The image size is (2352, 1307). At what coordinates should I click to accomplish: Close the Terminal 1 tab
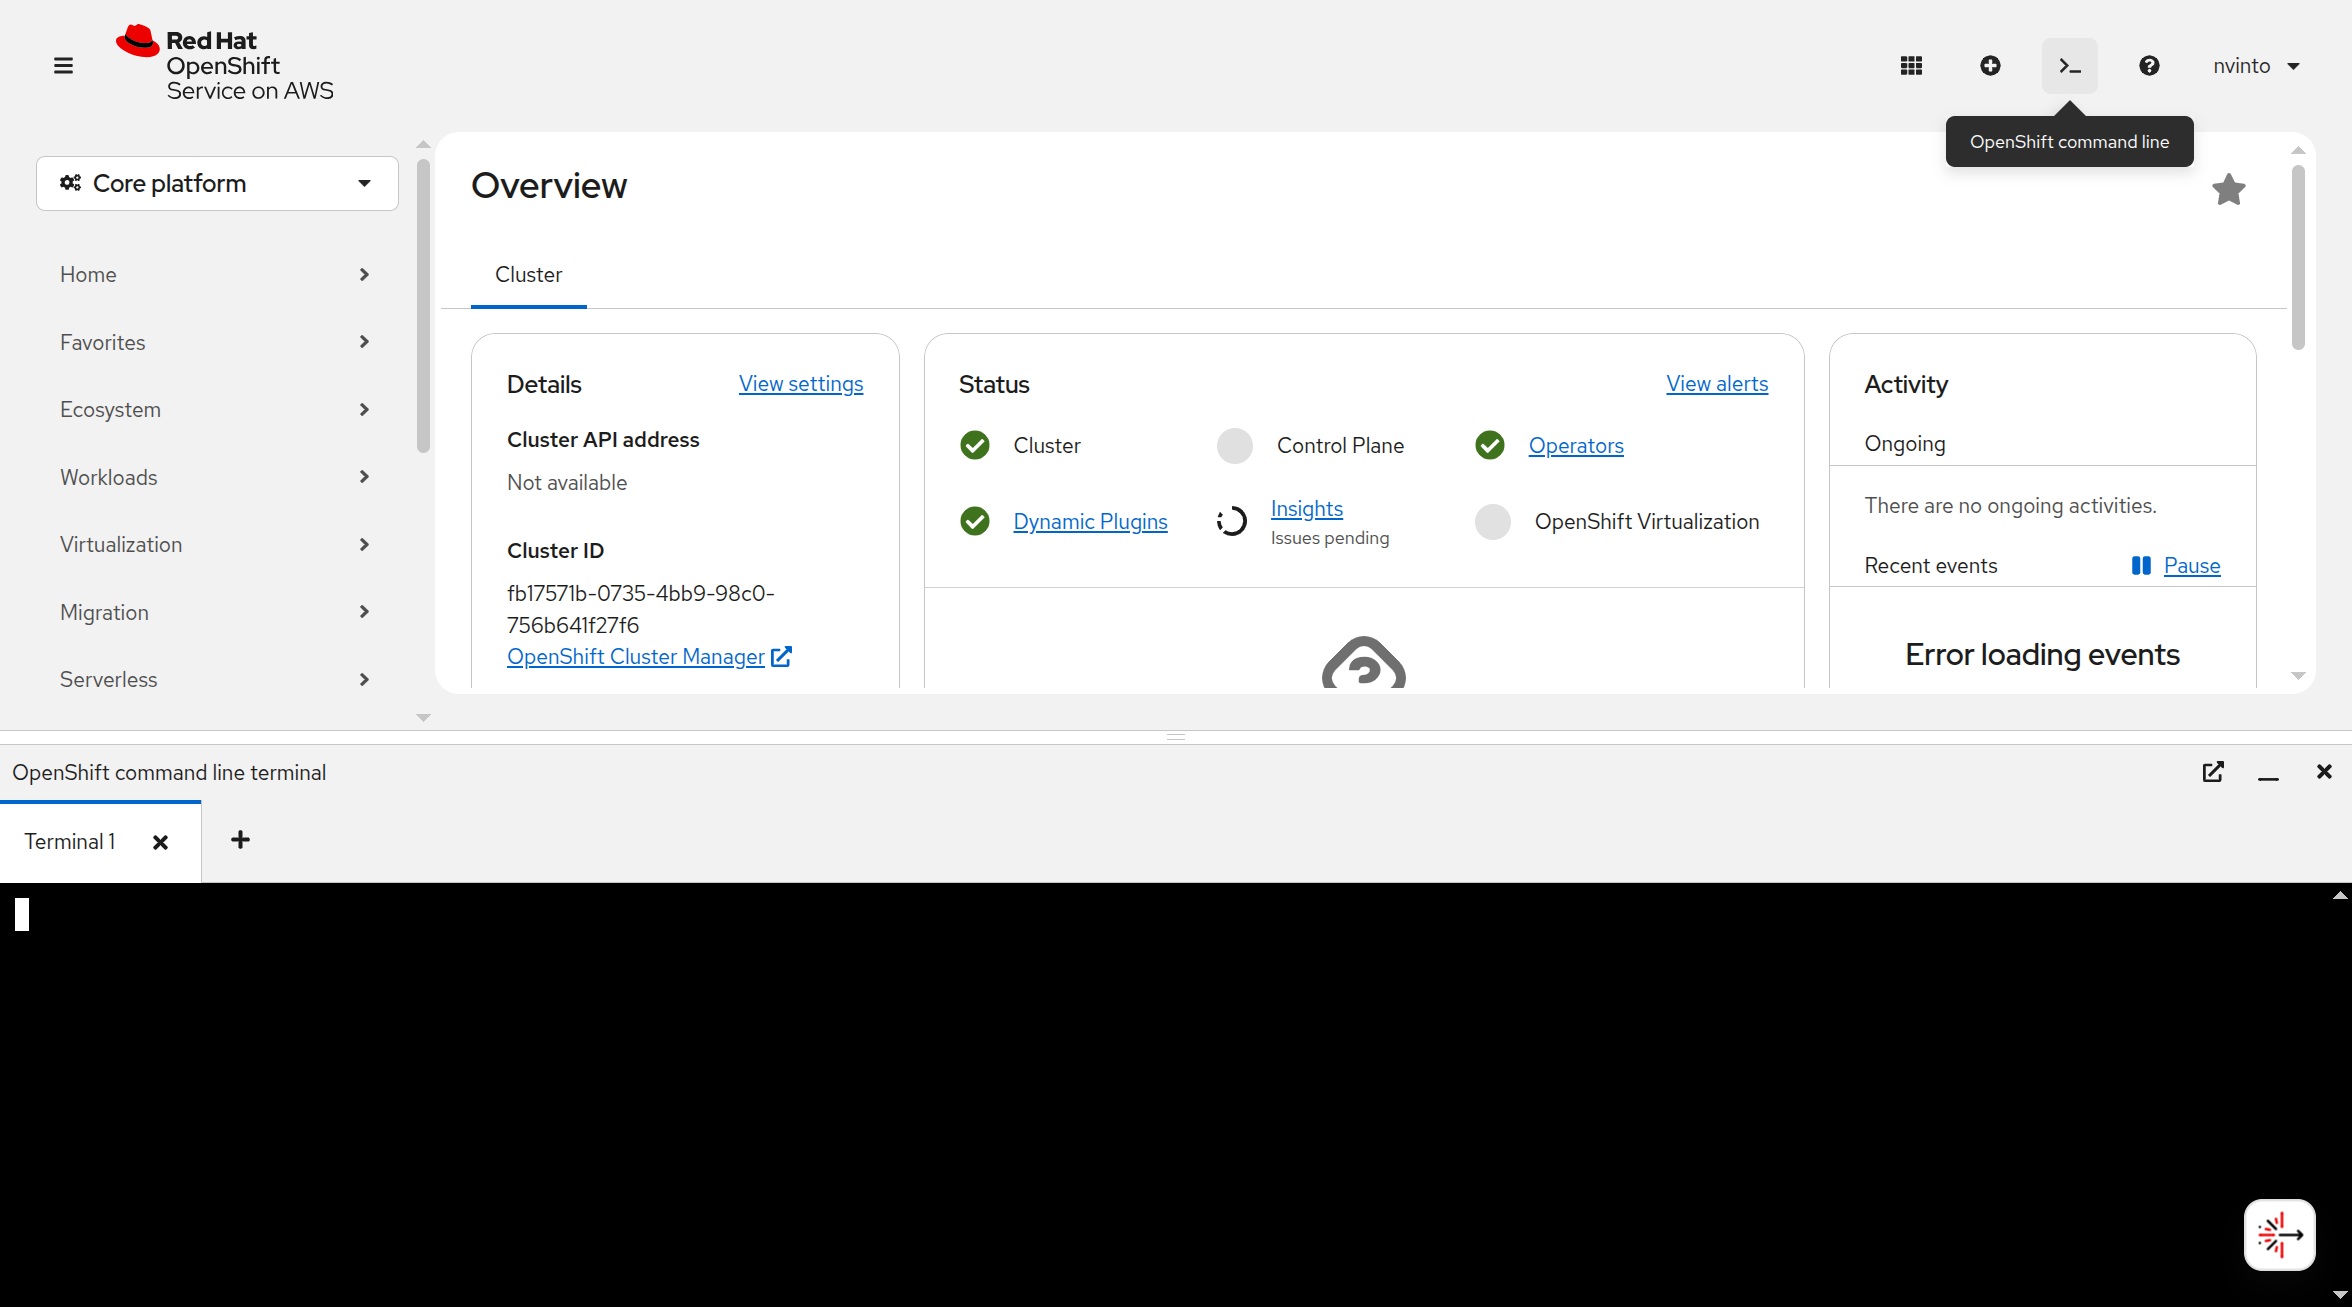pyautogui.click(x=160, y=842)
